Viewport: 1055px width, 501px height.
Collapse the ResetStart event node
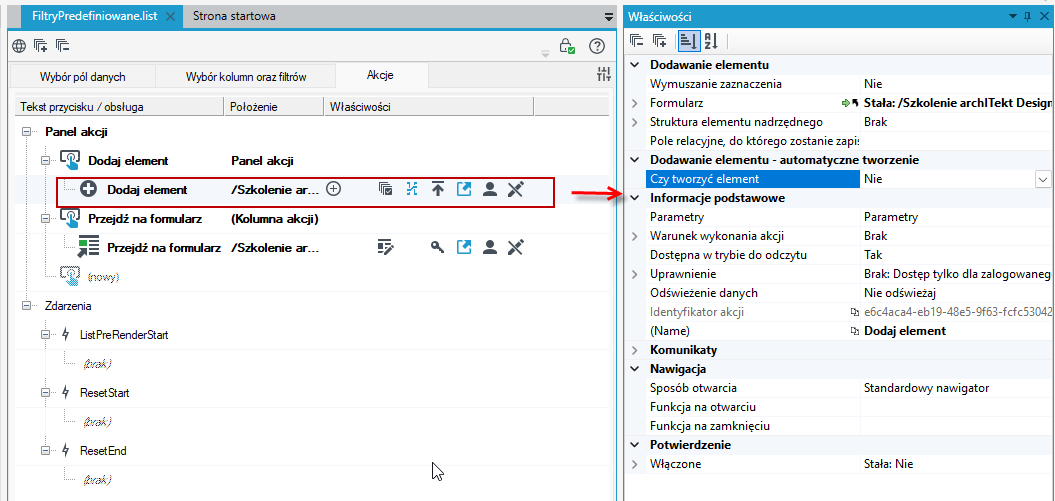click(x=46, y=392)
